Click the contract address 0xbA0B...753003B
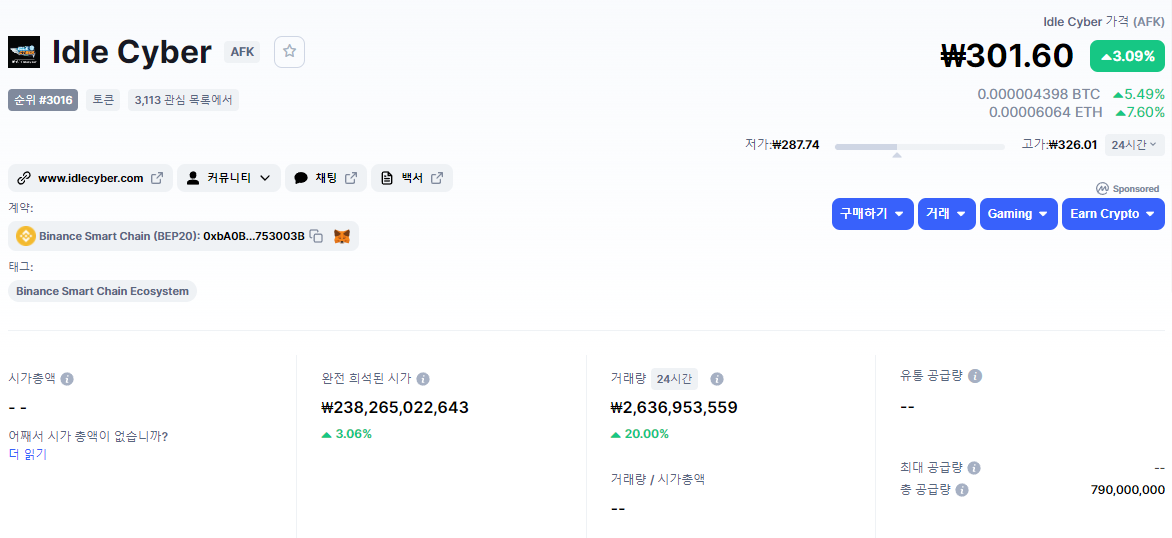The image size is (1172, 538). point(254,236)
